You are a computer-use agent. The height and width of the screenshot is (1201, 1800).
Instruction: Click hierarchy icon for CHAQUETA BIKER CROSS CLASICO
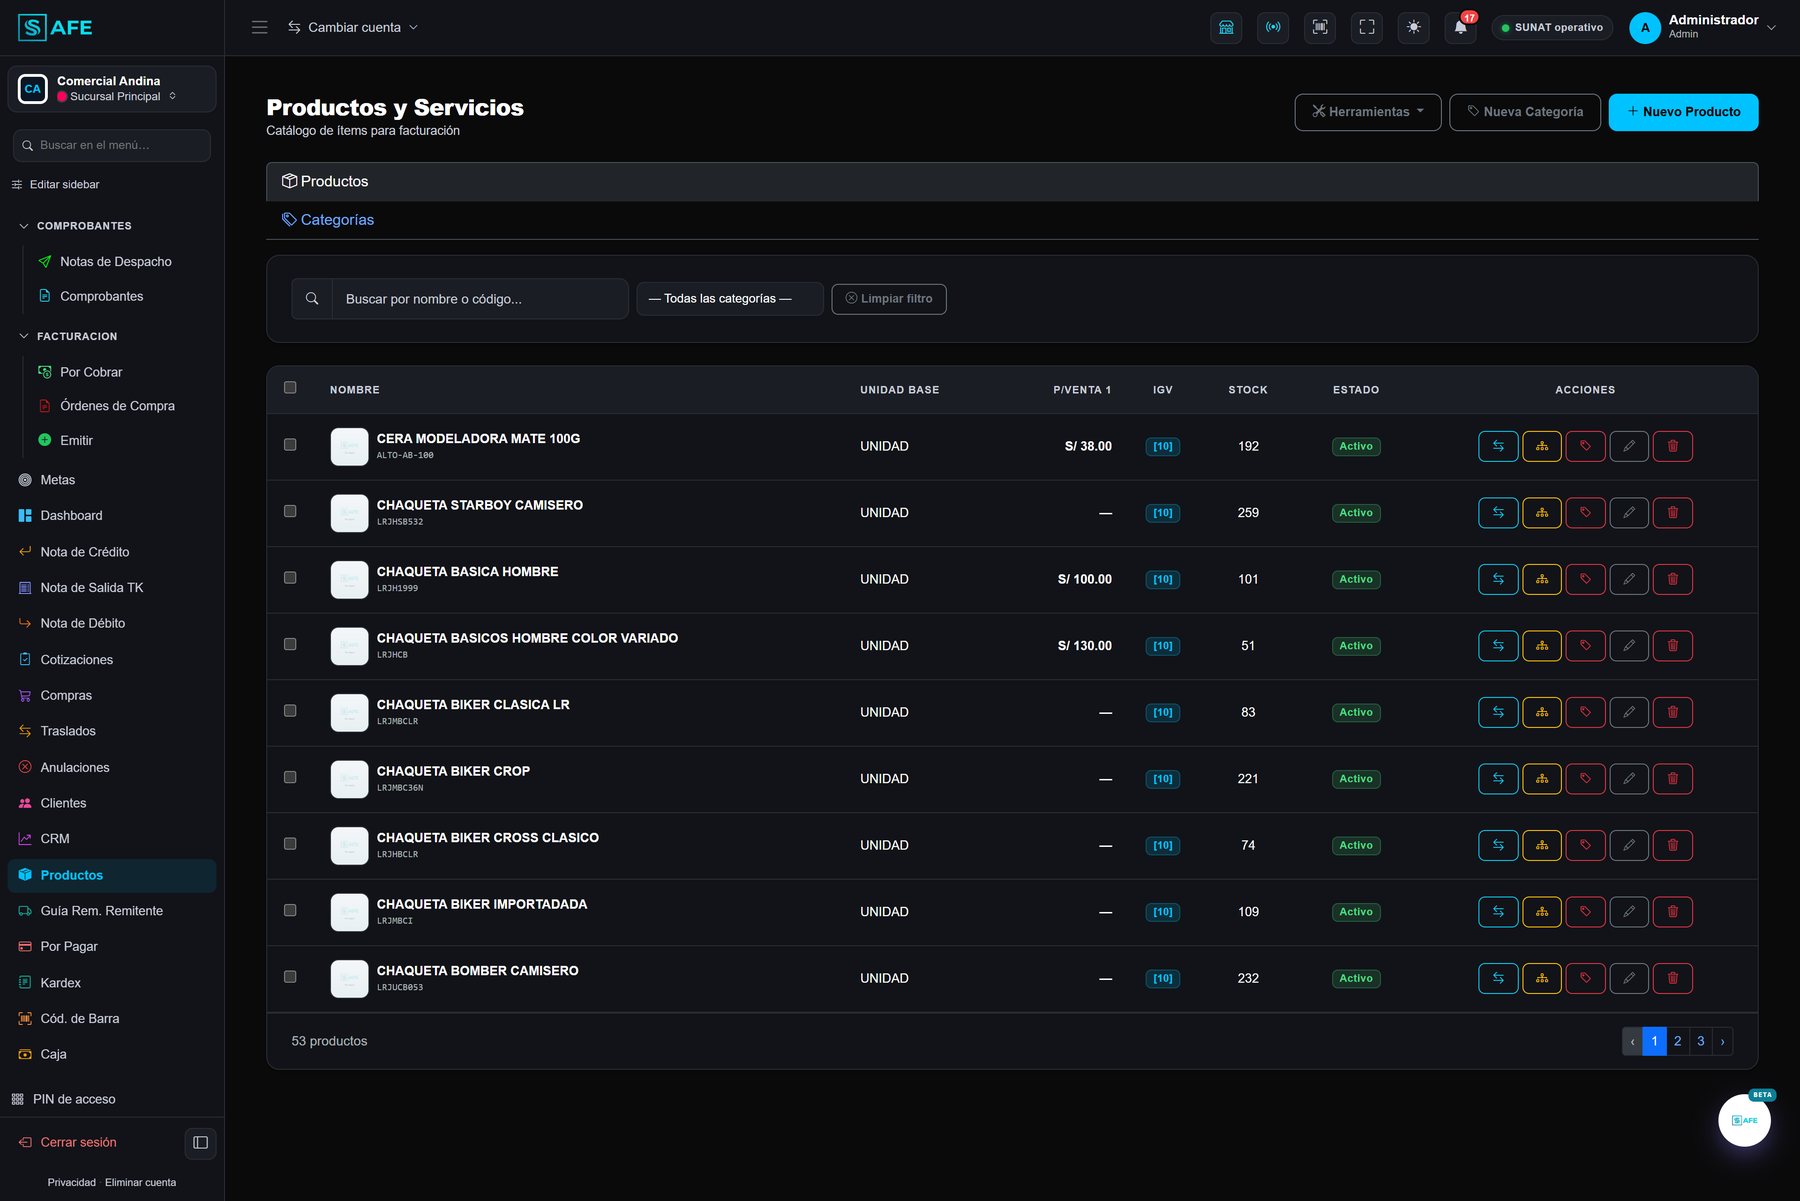[x=1542, y=845]
